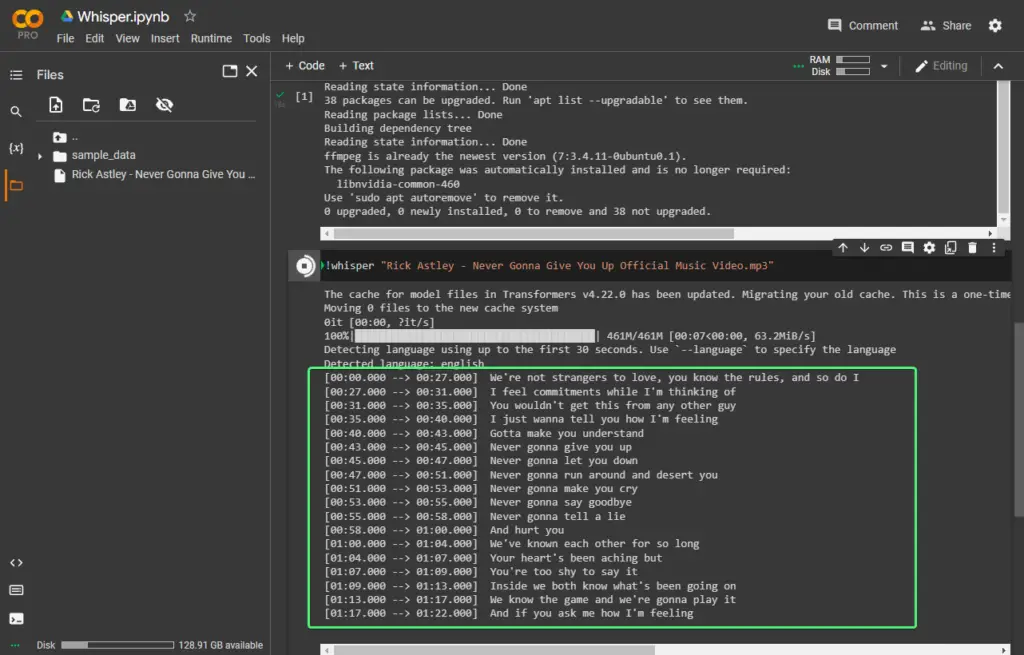
Task: Upload a file to session storage
Action: (x=56, y=104)
